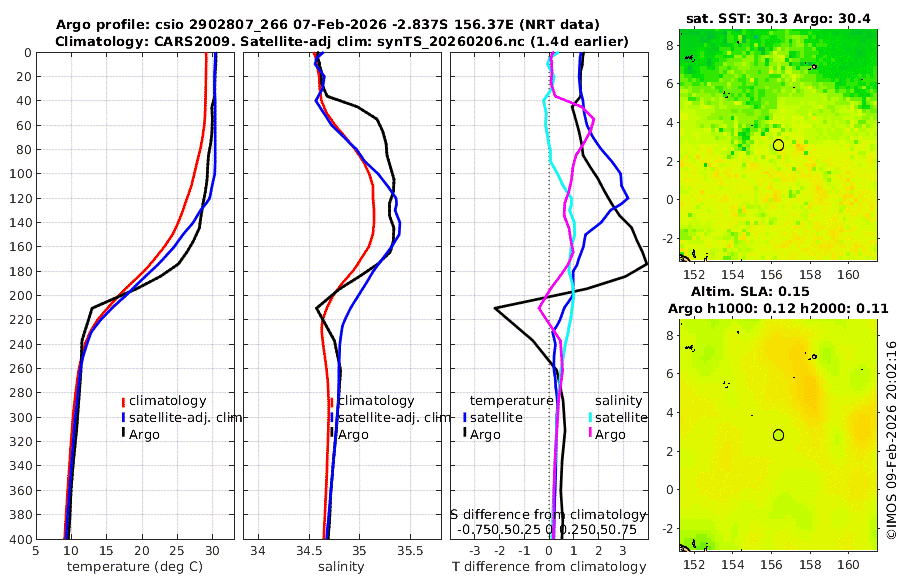The width and height of the screenshot is (900, 580).
Task: Click the float position circle on SLA map
Action: click(x=778, y=435)
